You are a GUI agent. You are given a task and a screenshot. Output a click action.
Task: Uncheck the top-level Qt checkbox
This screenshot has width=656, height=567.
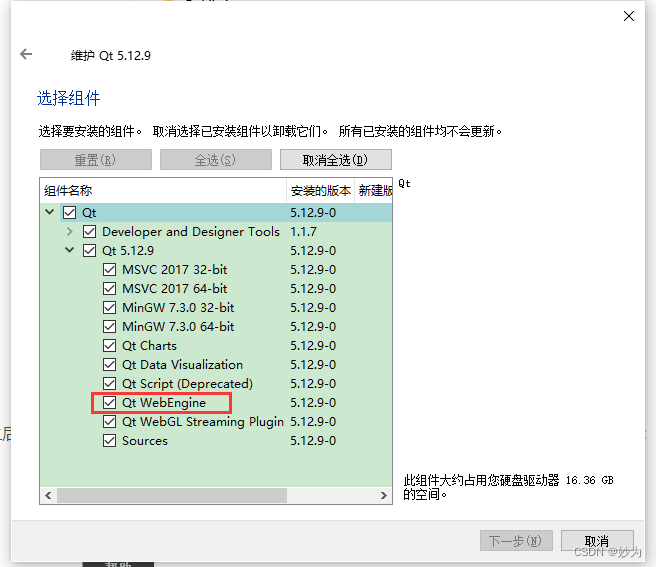(x=69, y=213)
